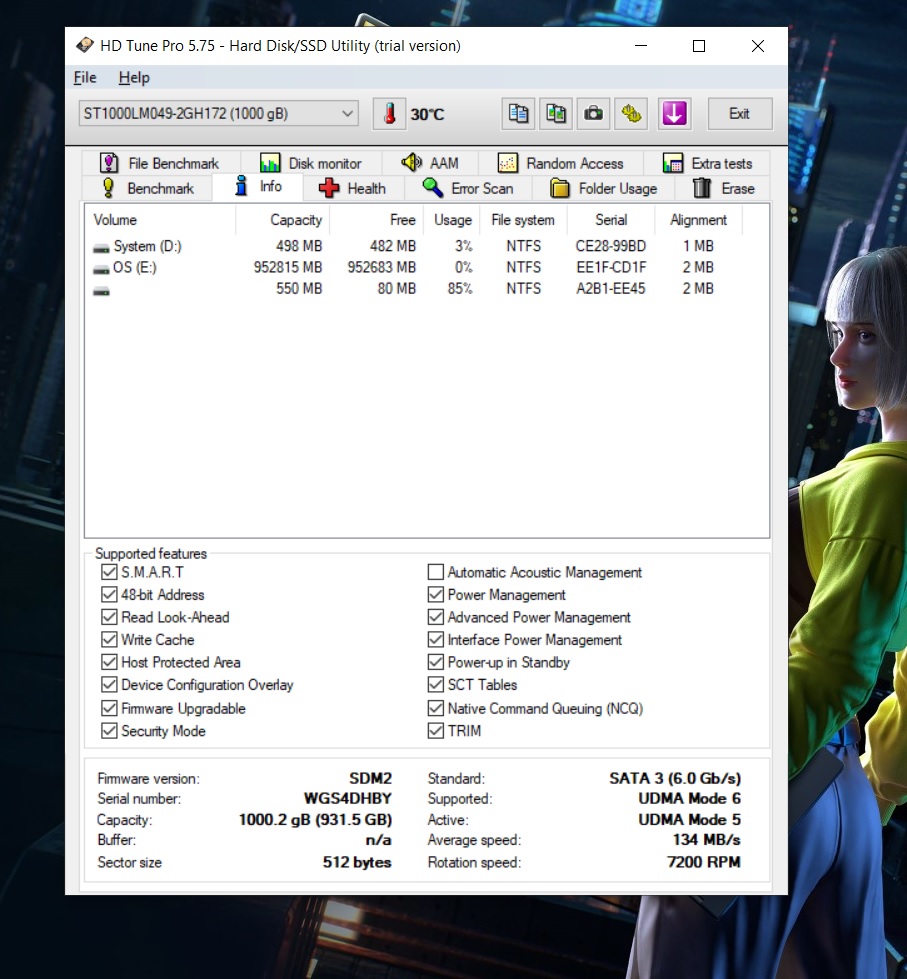Toggle the Power-up in Standby checkbox
907x979 pixels.
436,662
